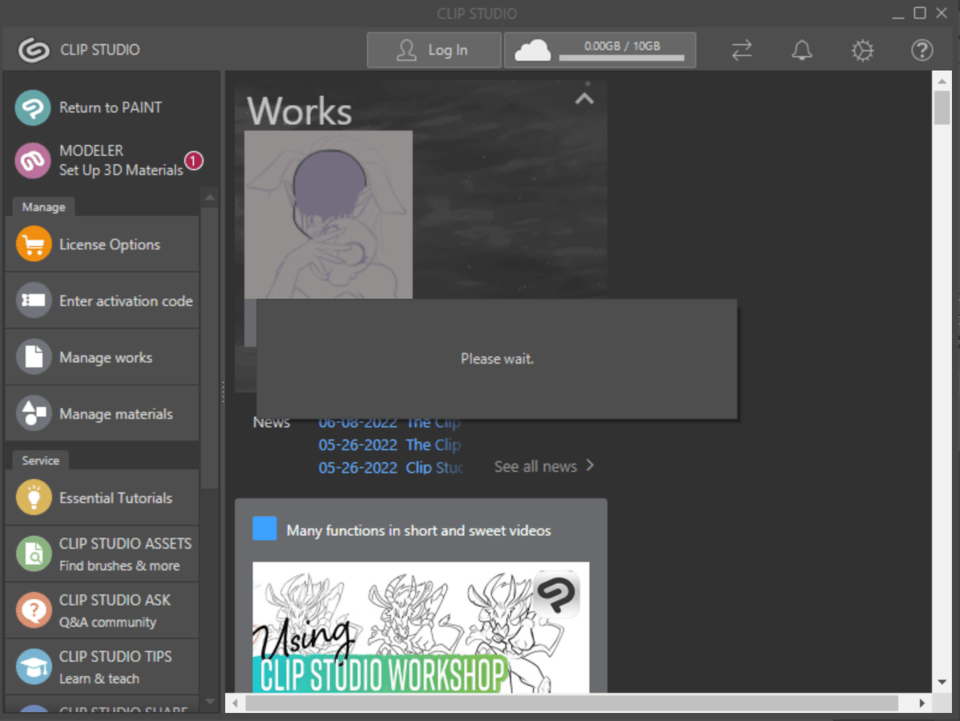The width and height of the screenshot is (960, 721).
Task: Click the main vertical scrollbar thumb
Action: click(x=942, y=108)
